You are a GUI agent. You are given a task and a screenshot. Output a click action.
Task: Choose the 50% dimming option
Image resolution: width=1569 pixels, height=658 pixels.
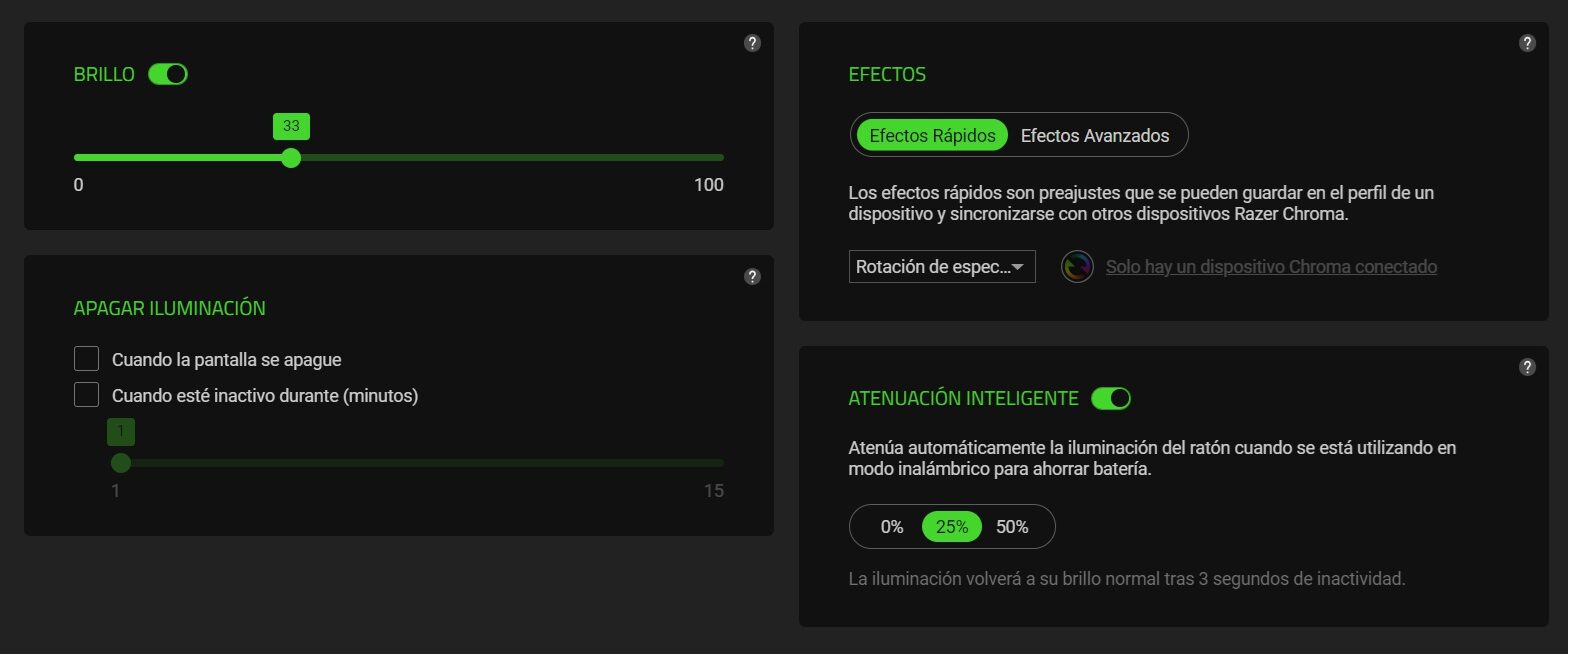coord(1012,527)
